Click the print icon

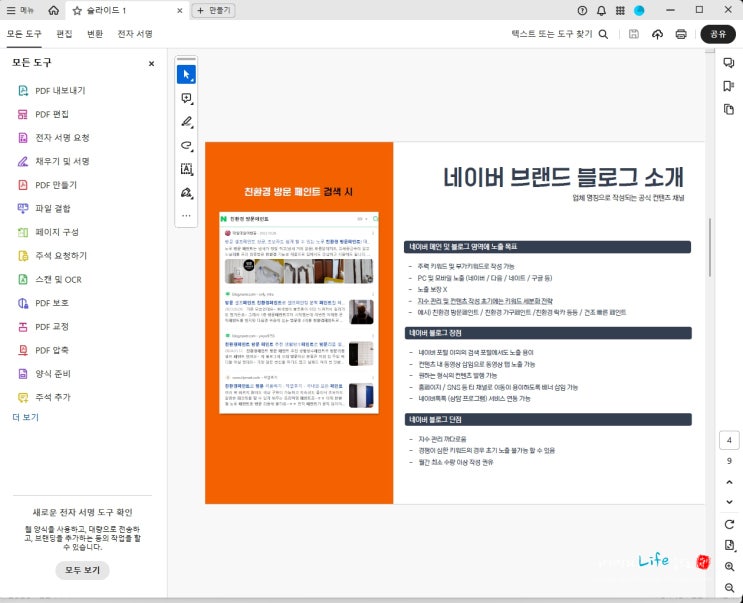pyautogui.click(x=681, y=34)
